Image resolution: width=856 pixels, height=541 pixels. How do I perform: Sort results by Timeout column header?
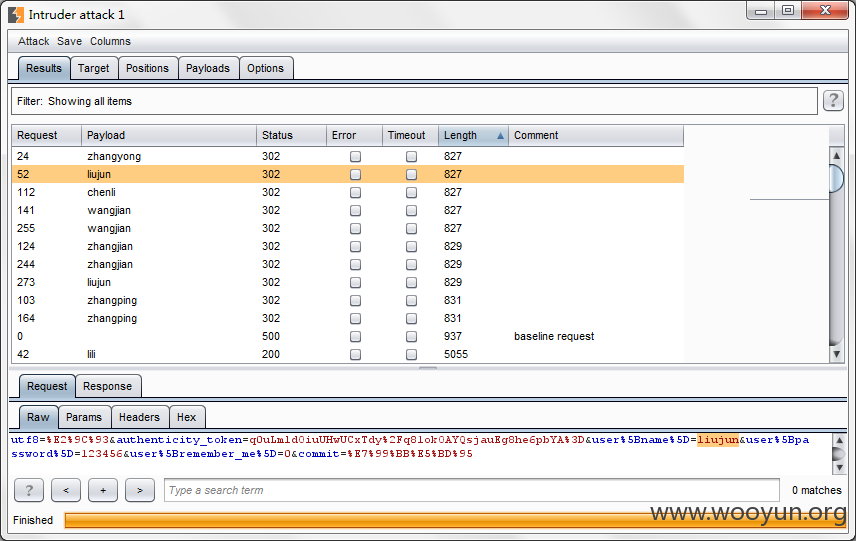click(x=411, y=135)
